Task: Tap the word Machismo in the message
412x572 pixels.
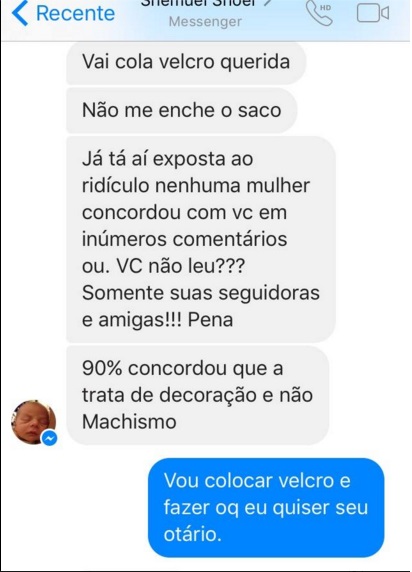Action: (129, 422)
